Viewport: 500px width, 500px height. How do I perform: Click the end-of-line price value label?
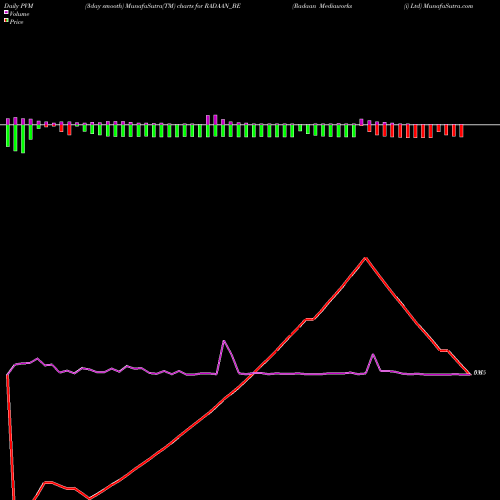[480, 373]
